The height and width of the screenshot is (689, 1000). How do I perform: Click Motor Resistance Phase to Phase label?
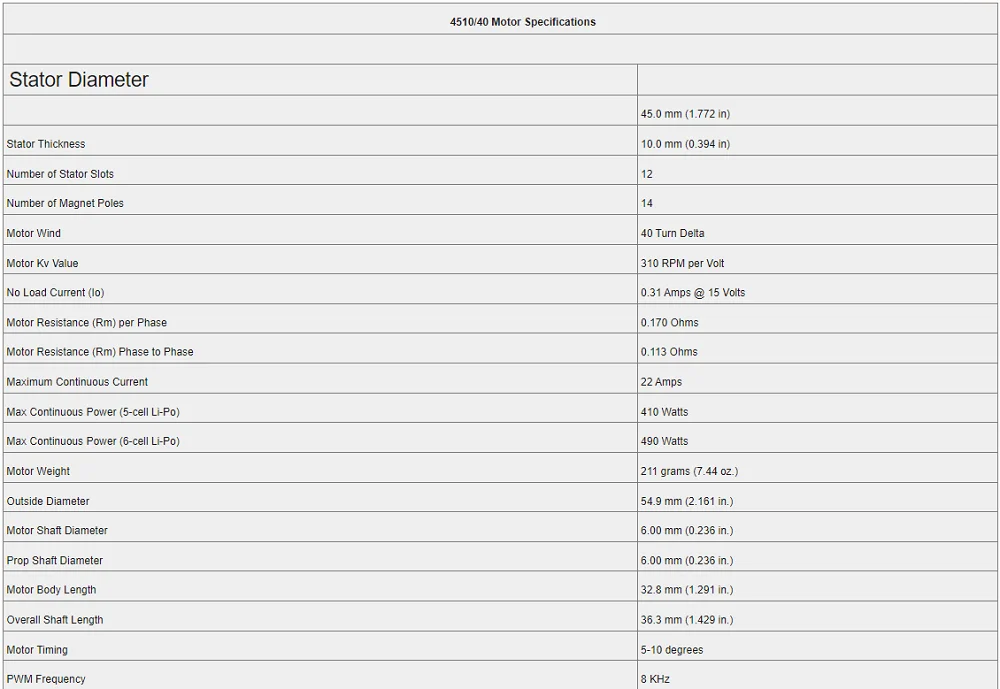99,352
